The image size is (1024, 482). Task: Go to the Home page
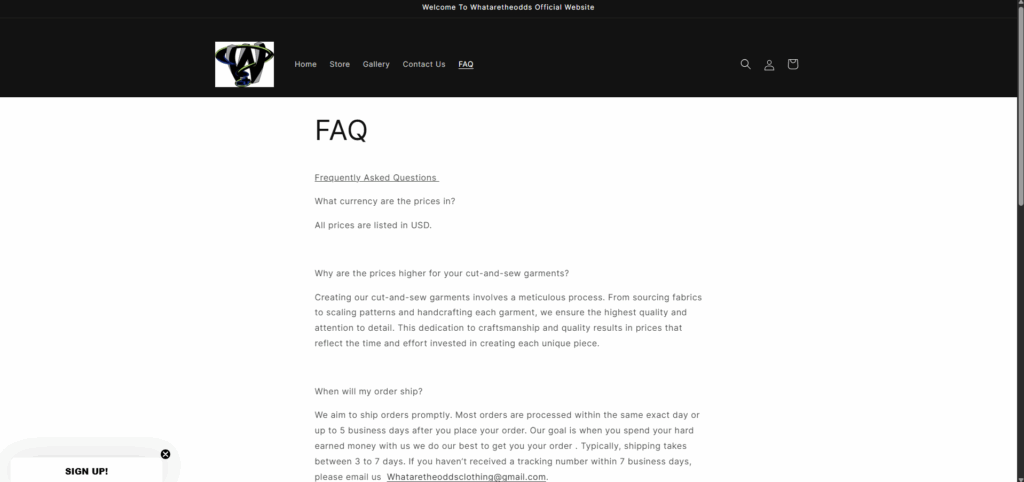306,64
